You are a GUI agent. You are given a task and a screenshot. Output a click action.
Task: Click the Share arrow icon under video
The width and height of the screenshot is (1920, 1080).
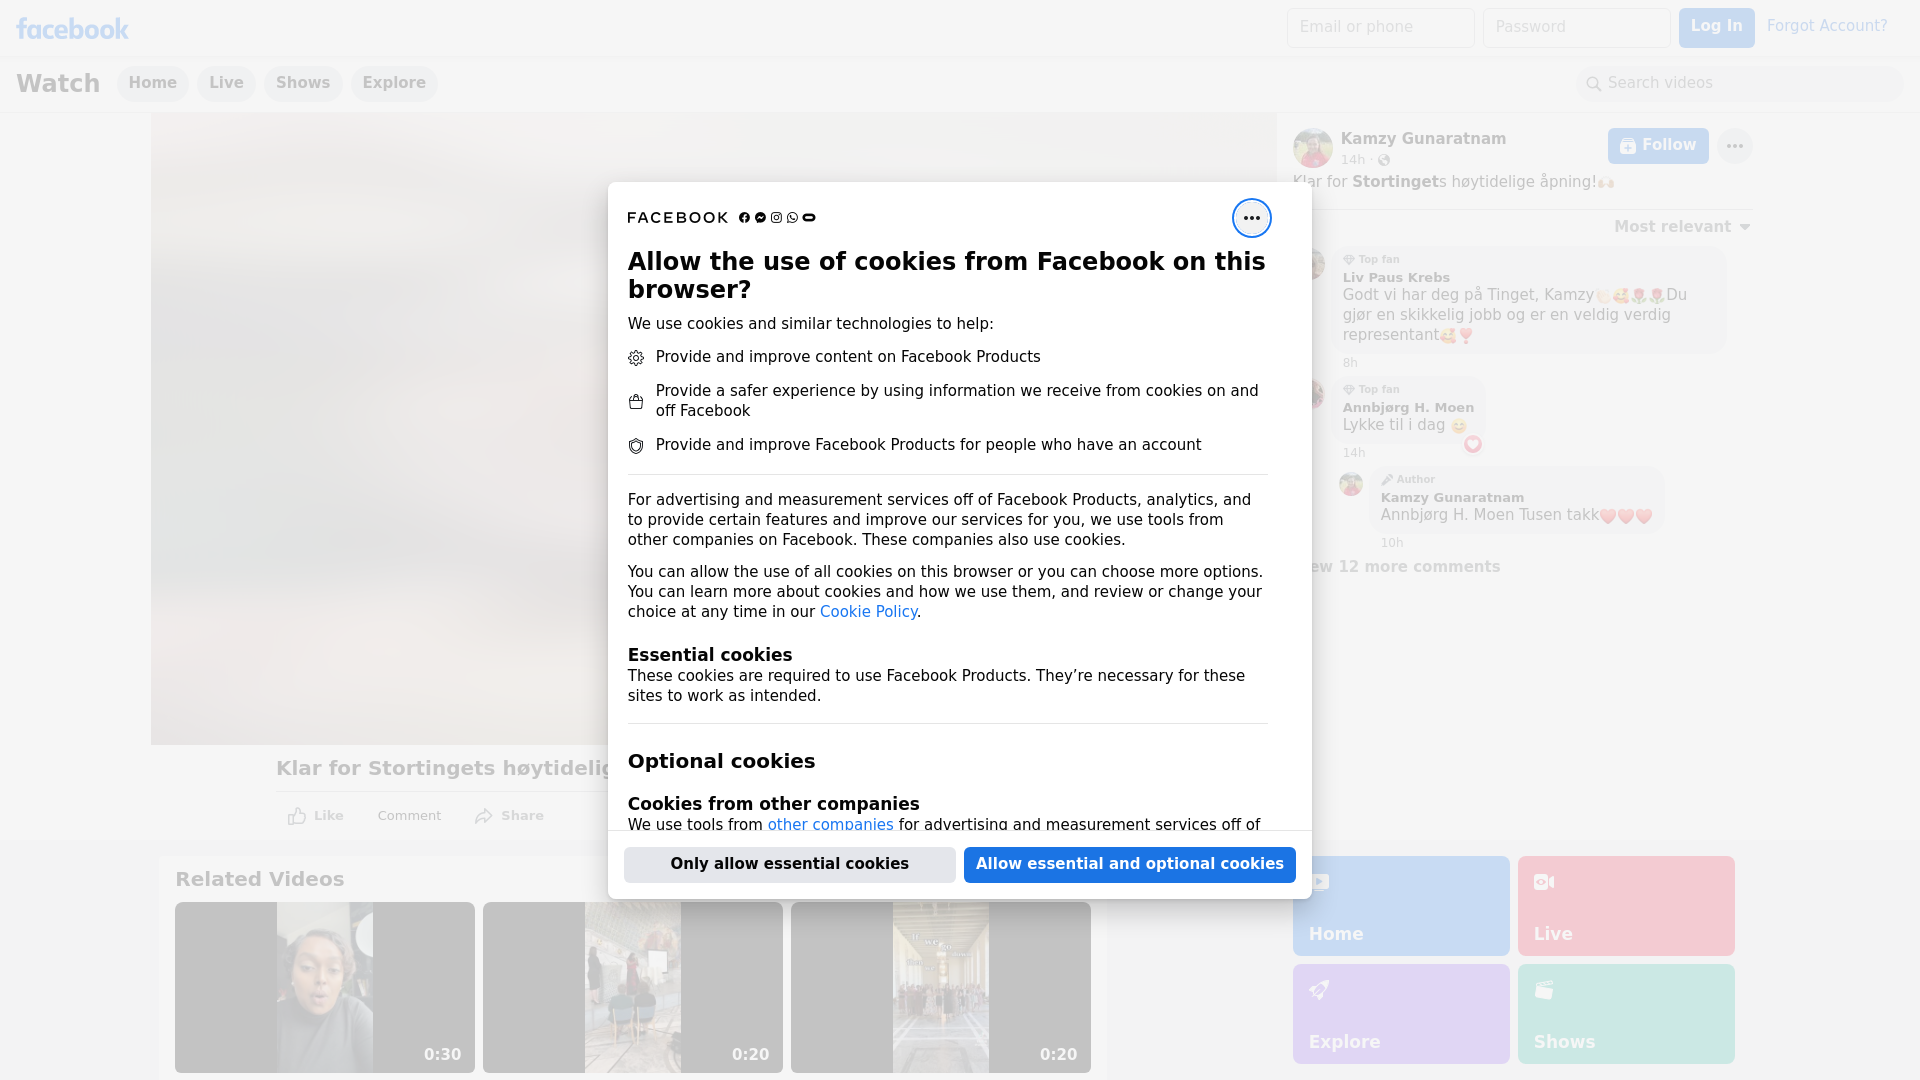click(x=484, y=816)
